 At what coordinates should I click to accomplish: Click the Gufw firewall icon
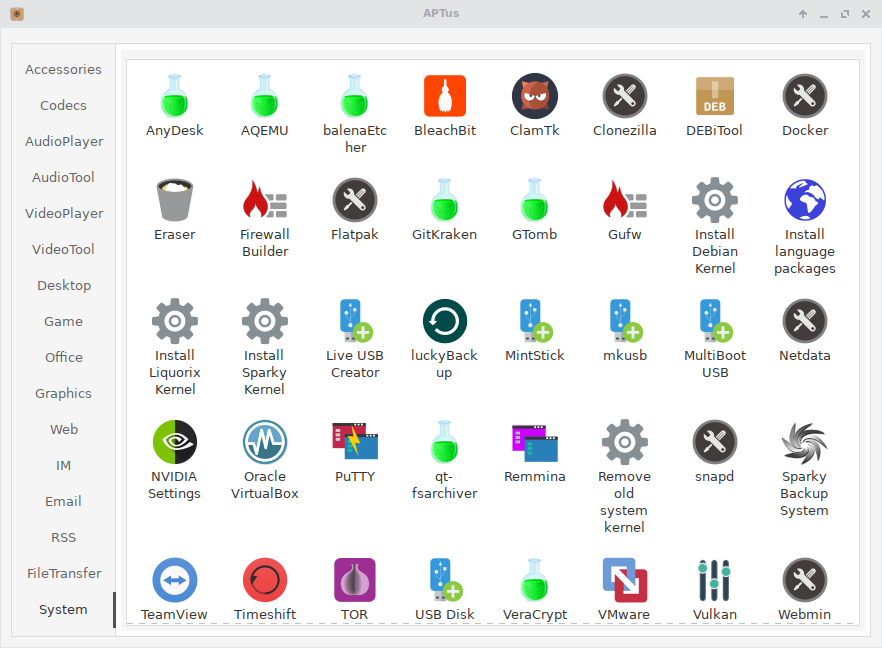625,200
